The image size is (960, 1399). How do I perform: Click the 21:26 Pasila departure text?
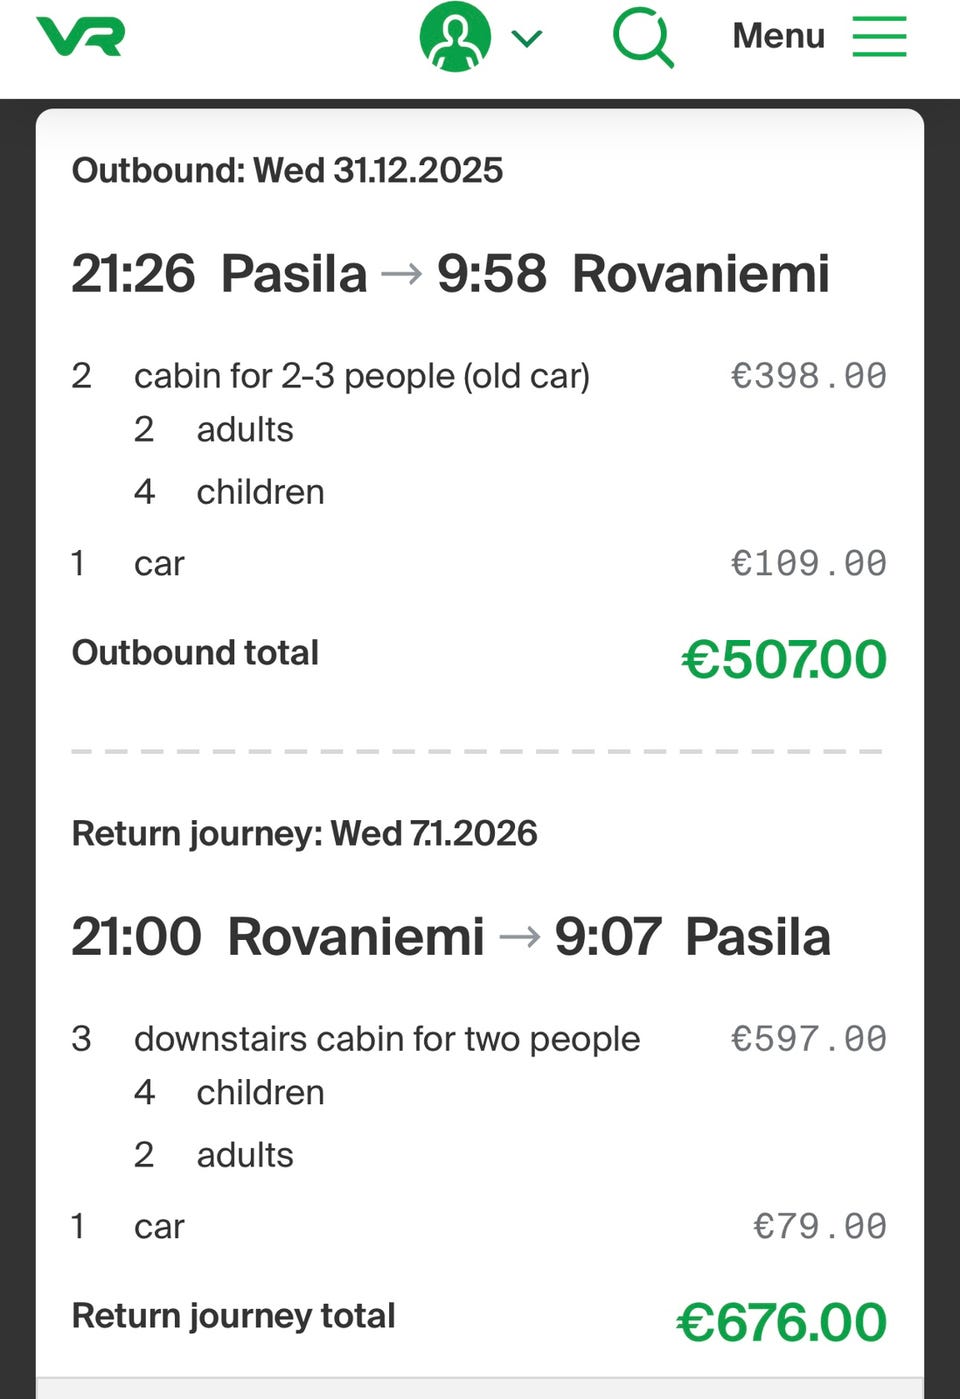(x=219, y=273)
